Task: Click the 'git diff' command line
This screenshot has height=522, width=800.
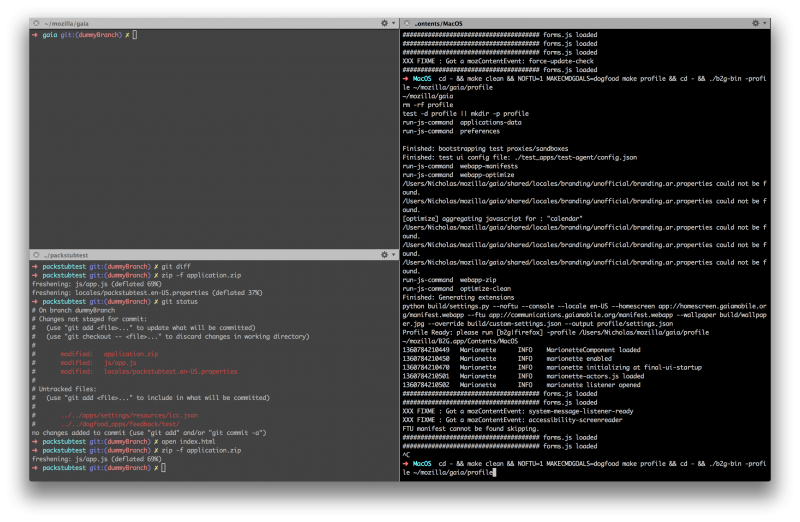Action: click(111, 266)
